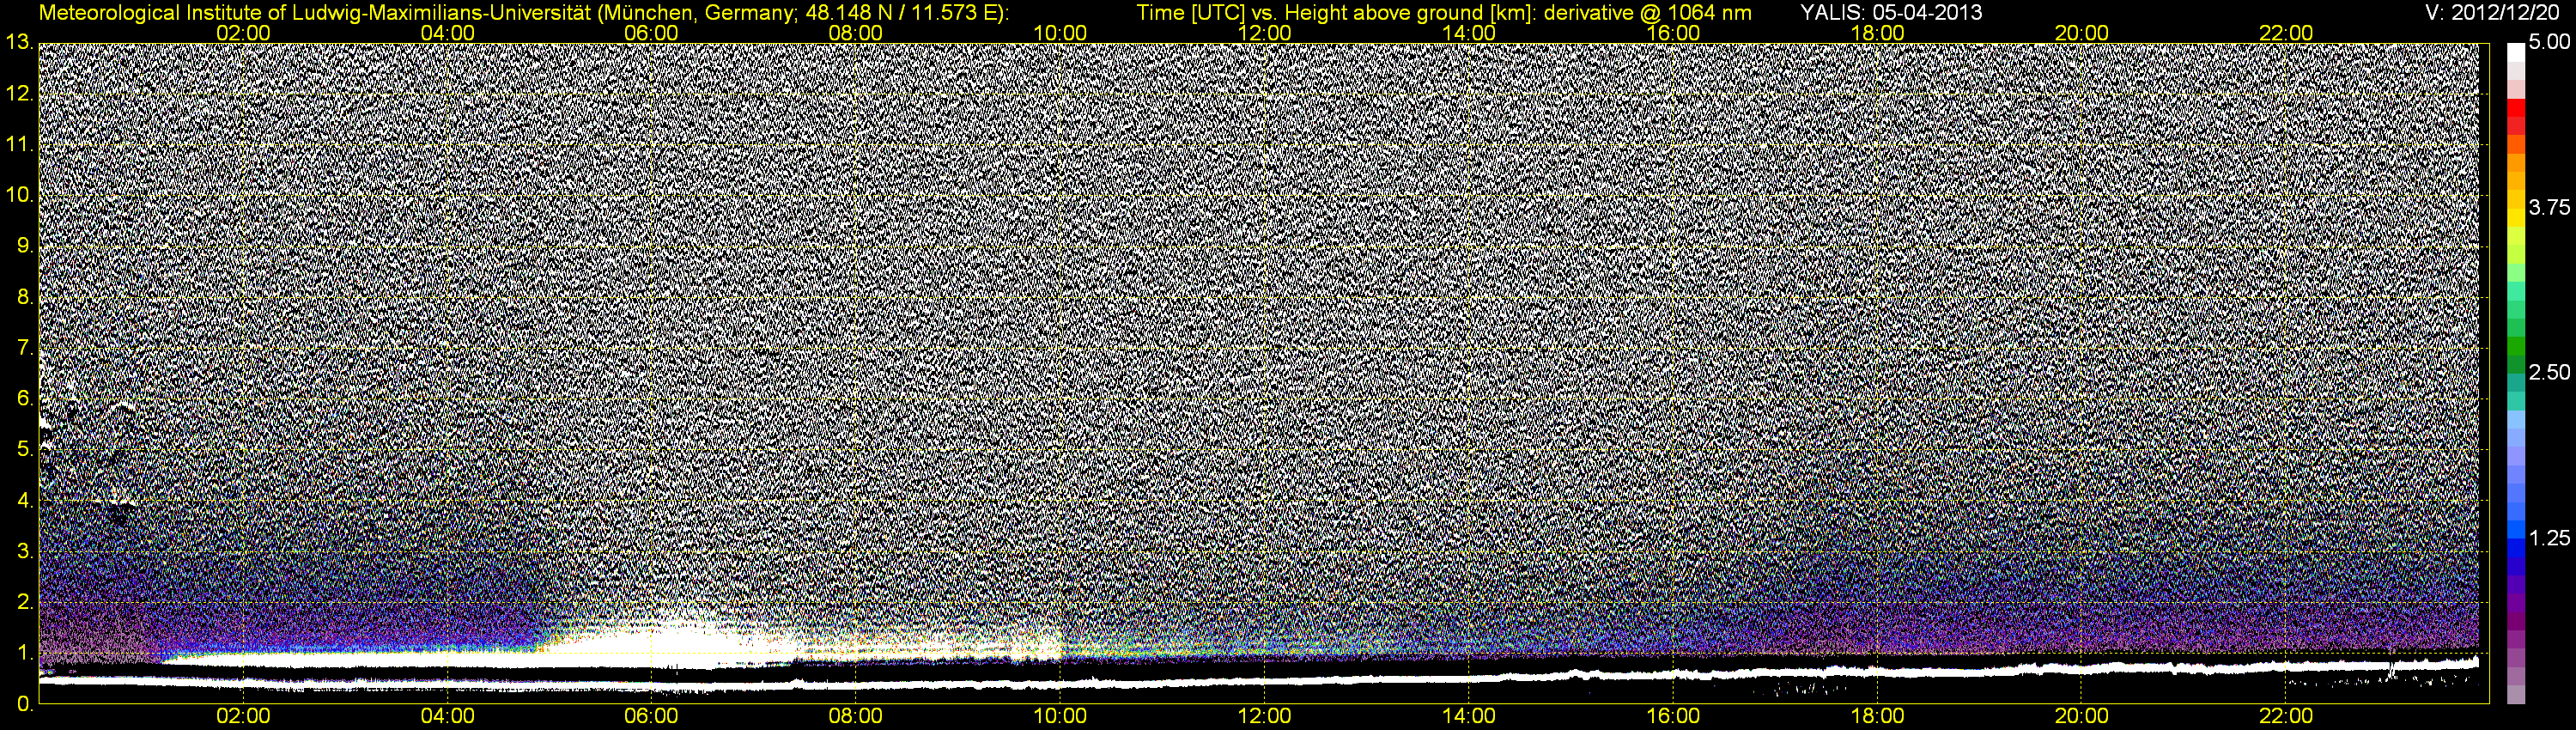Screen dimensions: 2576x730
Task: Click the 02:00 label on the bottom time axis
Action: click(x=243, y=716)
